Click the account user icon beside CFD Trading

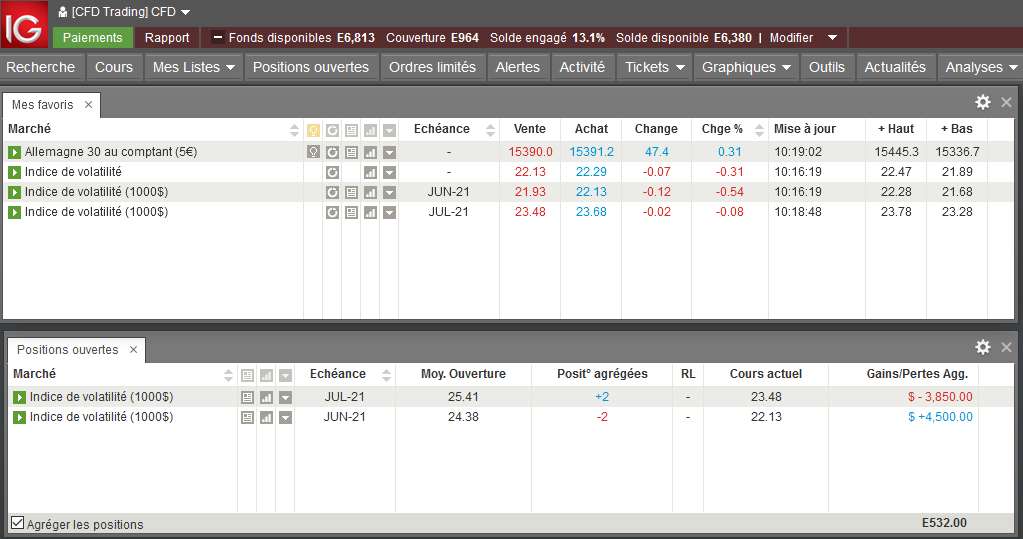tap(63, 12)
